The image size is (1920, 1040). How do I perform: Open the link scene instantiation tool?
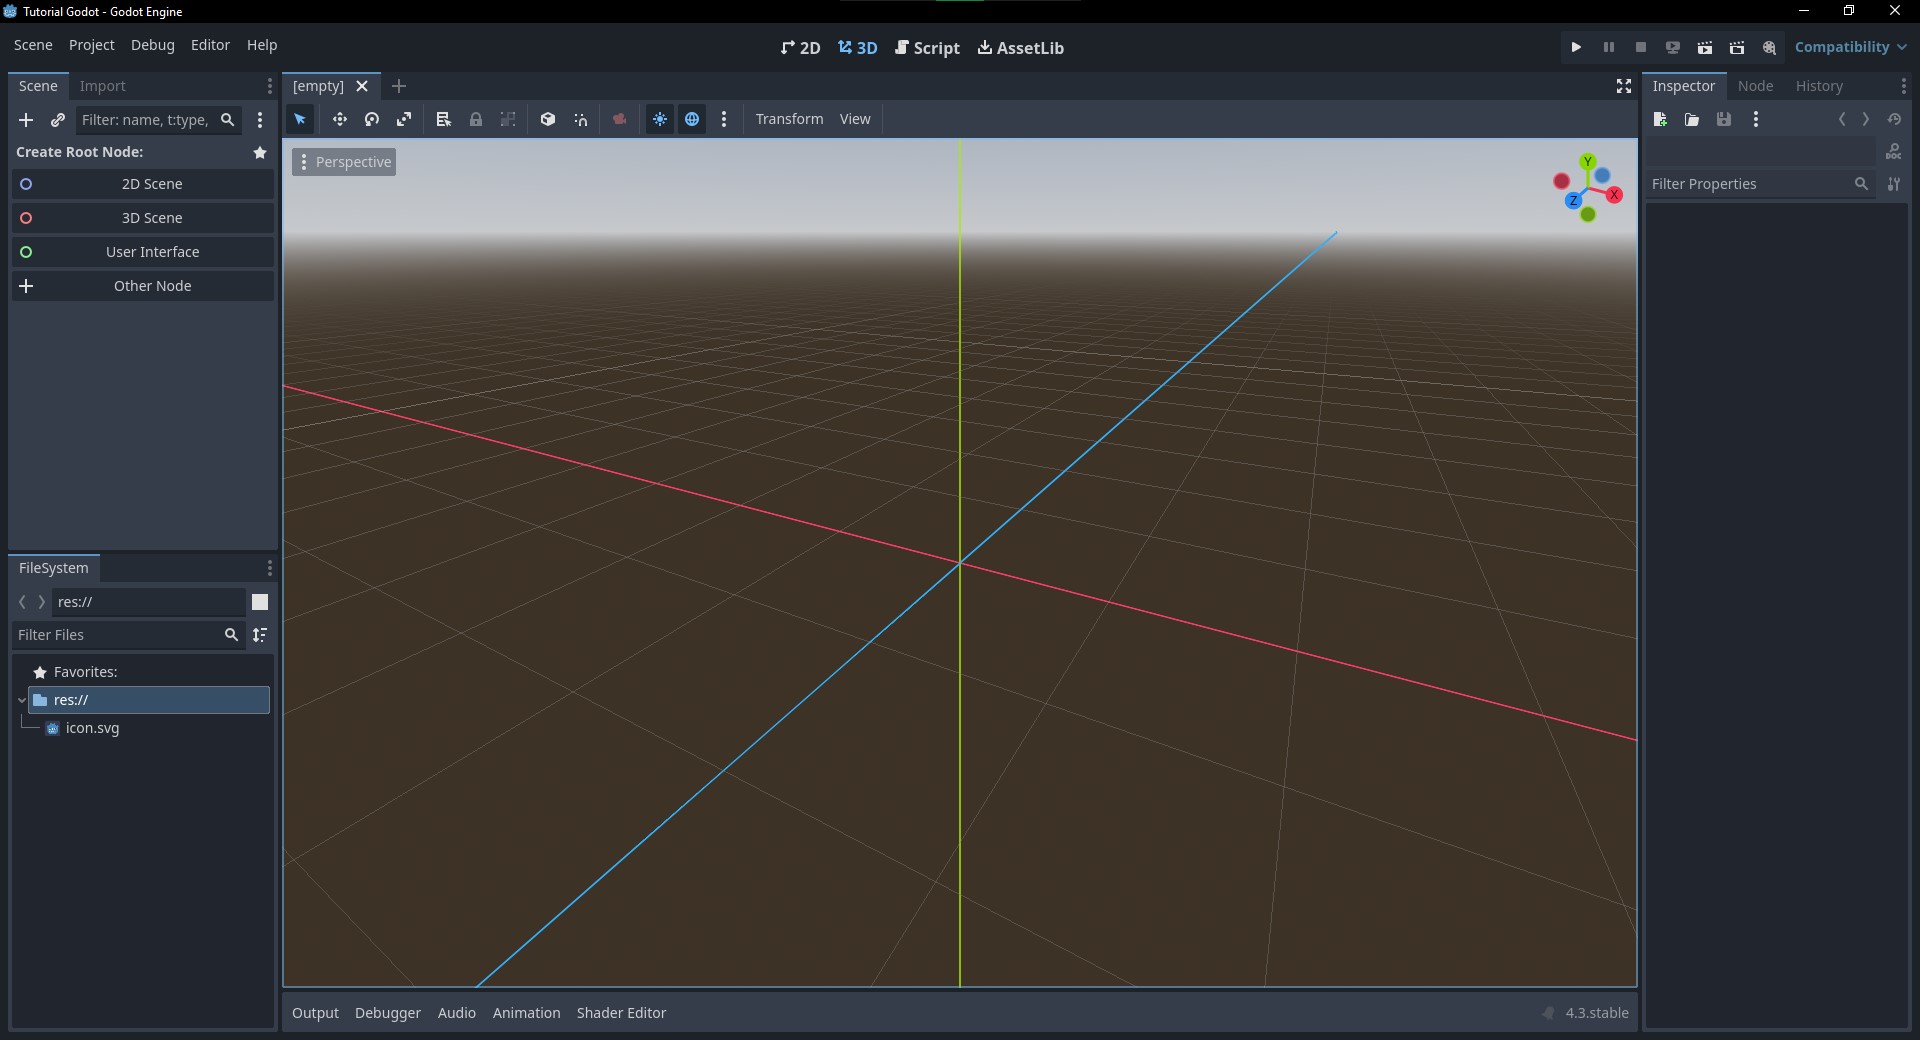(x=58, y=120)
